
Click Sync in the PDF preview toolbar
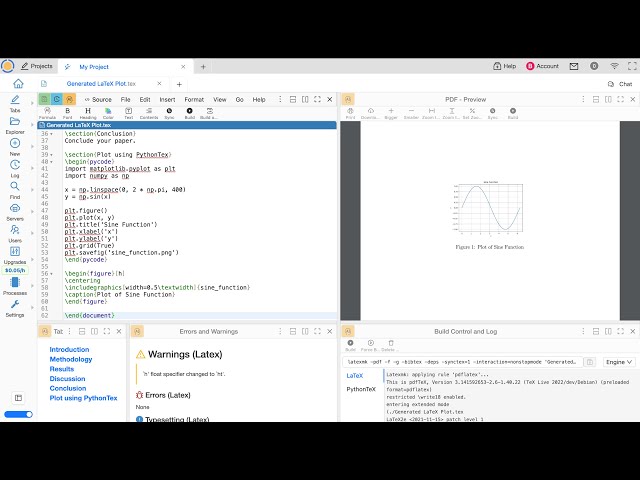[x=493, y=113]
